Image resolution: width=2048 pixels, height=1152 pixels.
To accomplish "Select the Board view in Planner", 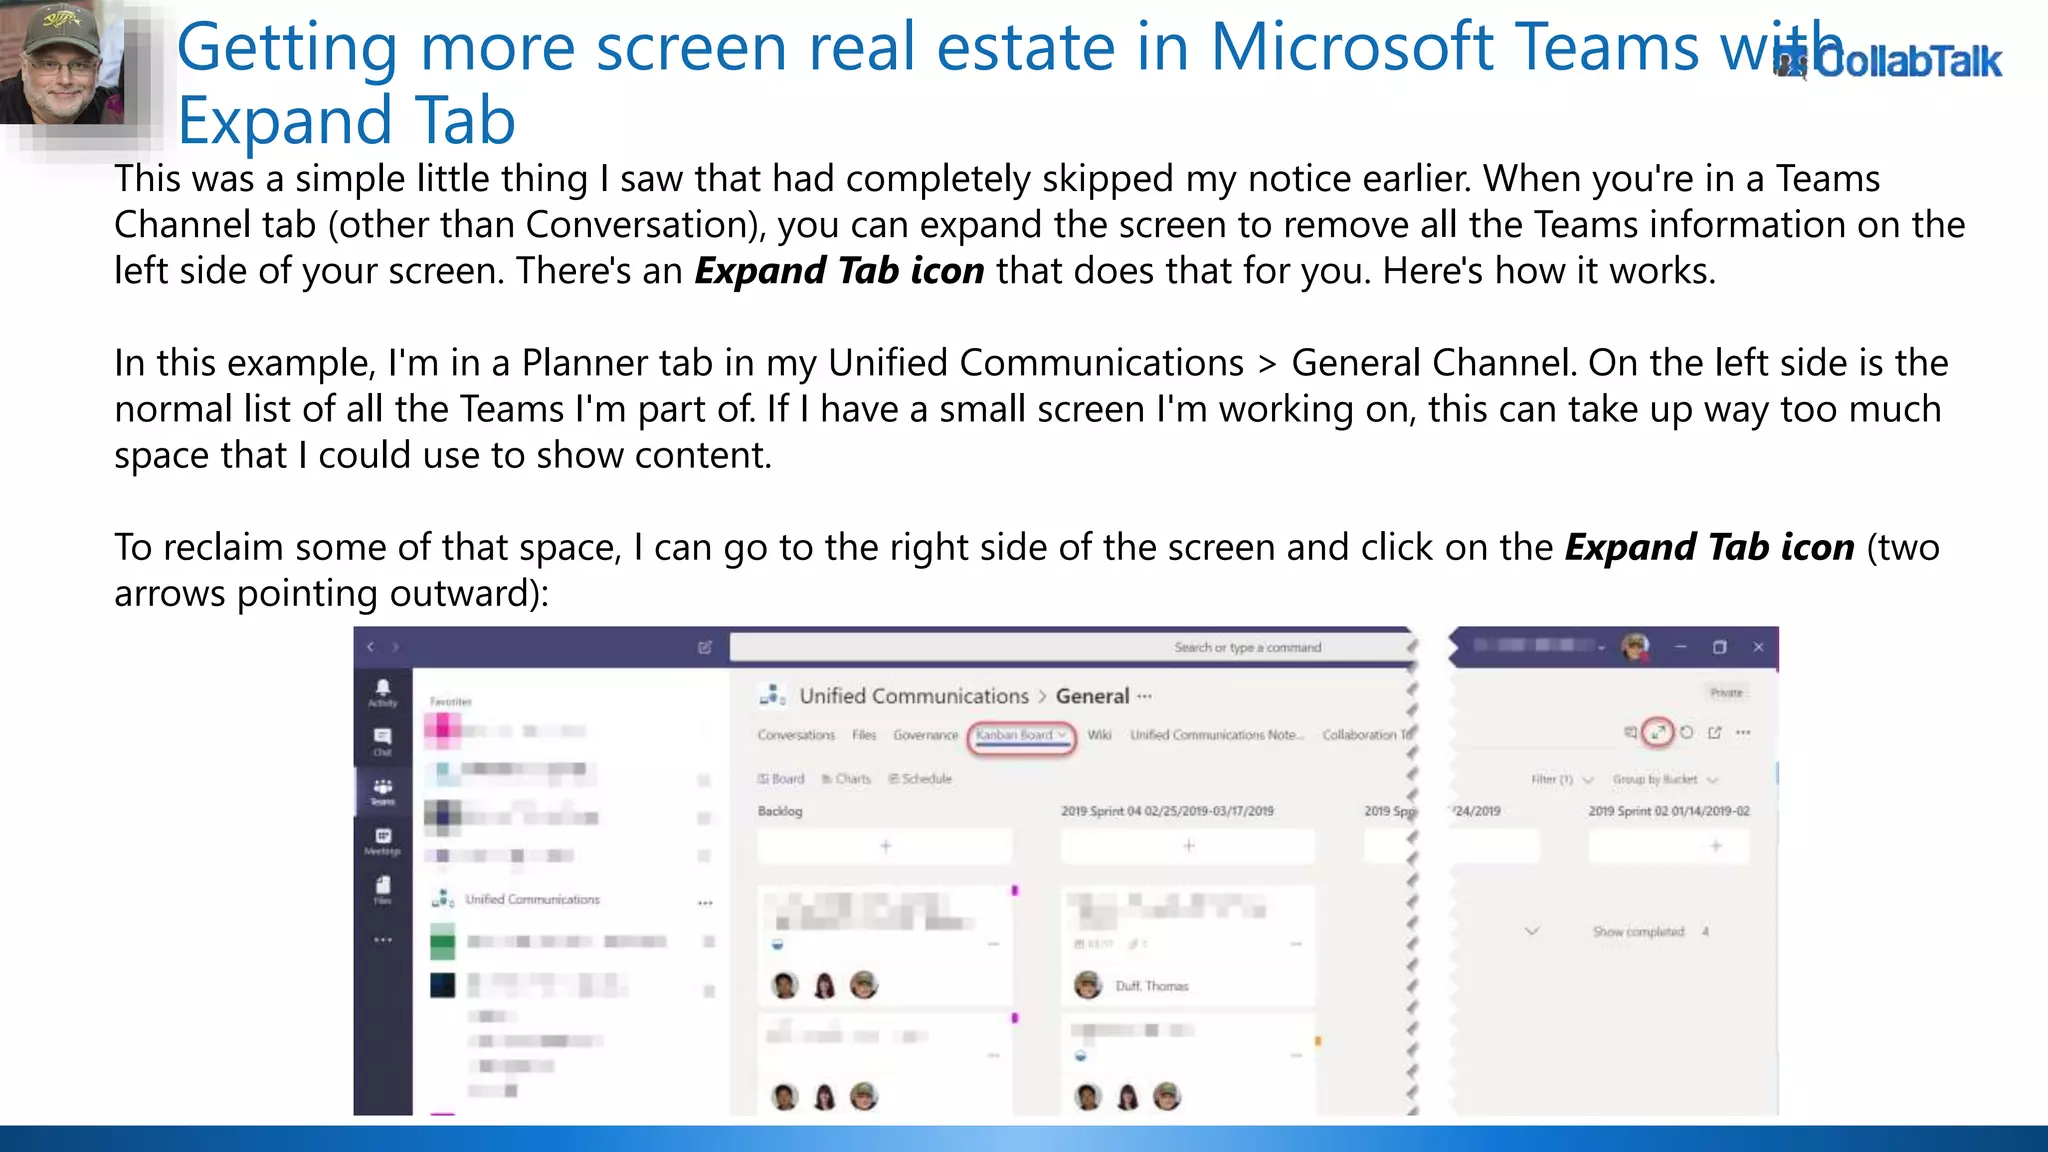I will 781,778.
